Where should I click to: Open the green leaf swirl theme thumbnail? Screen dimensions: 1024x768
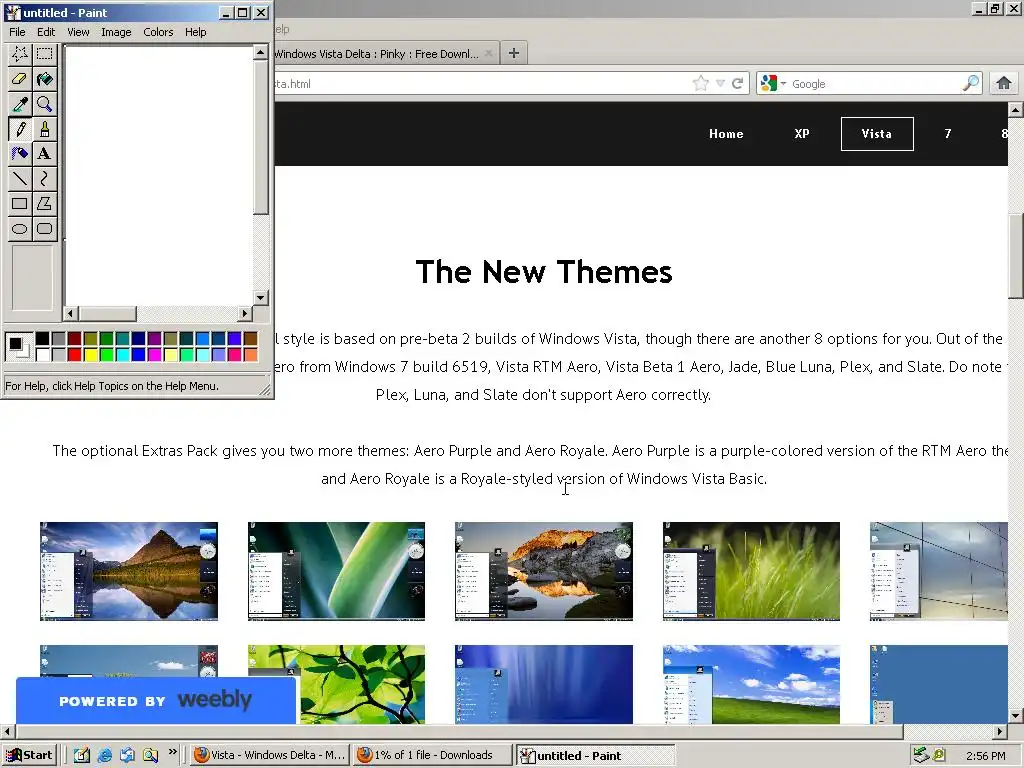coord(336,571)
